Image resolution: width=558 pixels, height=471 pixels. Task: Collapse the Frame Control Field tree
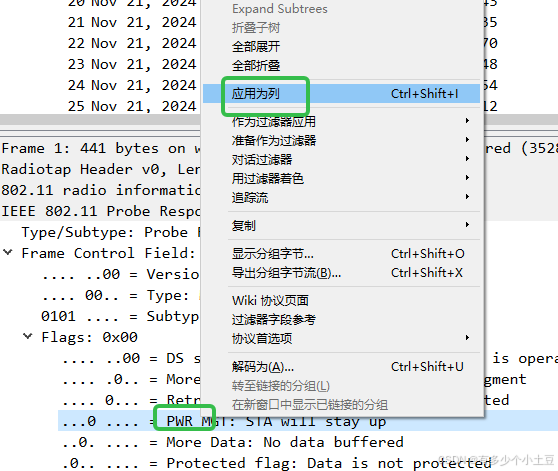(x=8, y=253)
